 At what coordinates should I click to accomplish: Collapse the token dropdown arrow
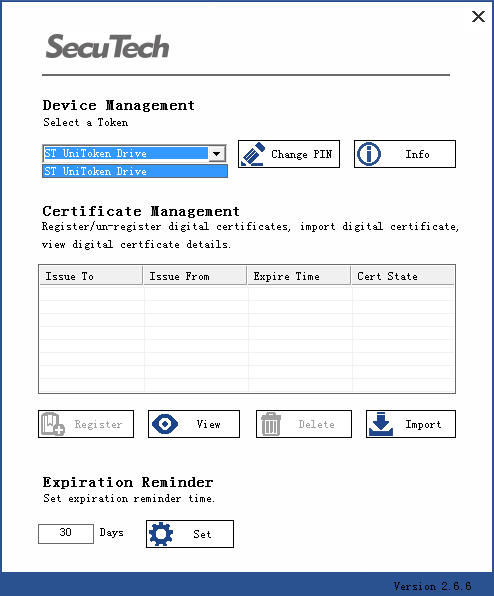point(217,154)
